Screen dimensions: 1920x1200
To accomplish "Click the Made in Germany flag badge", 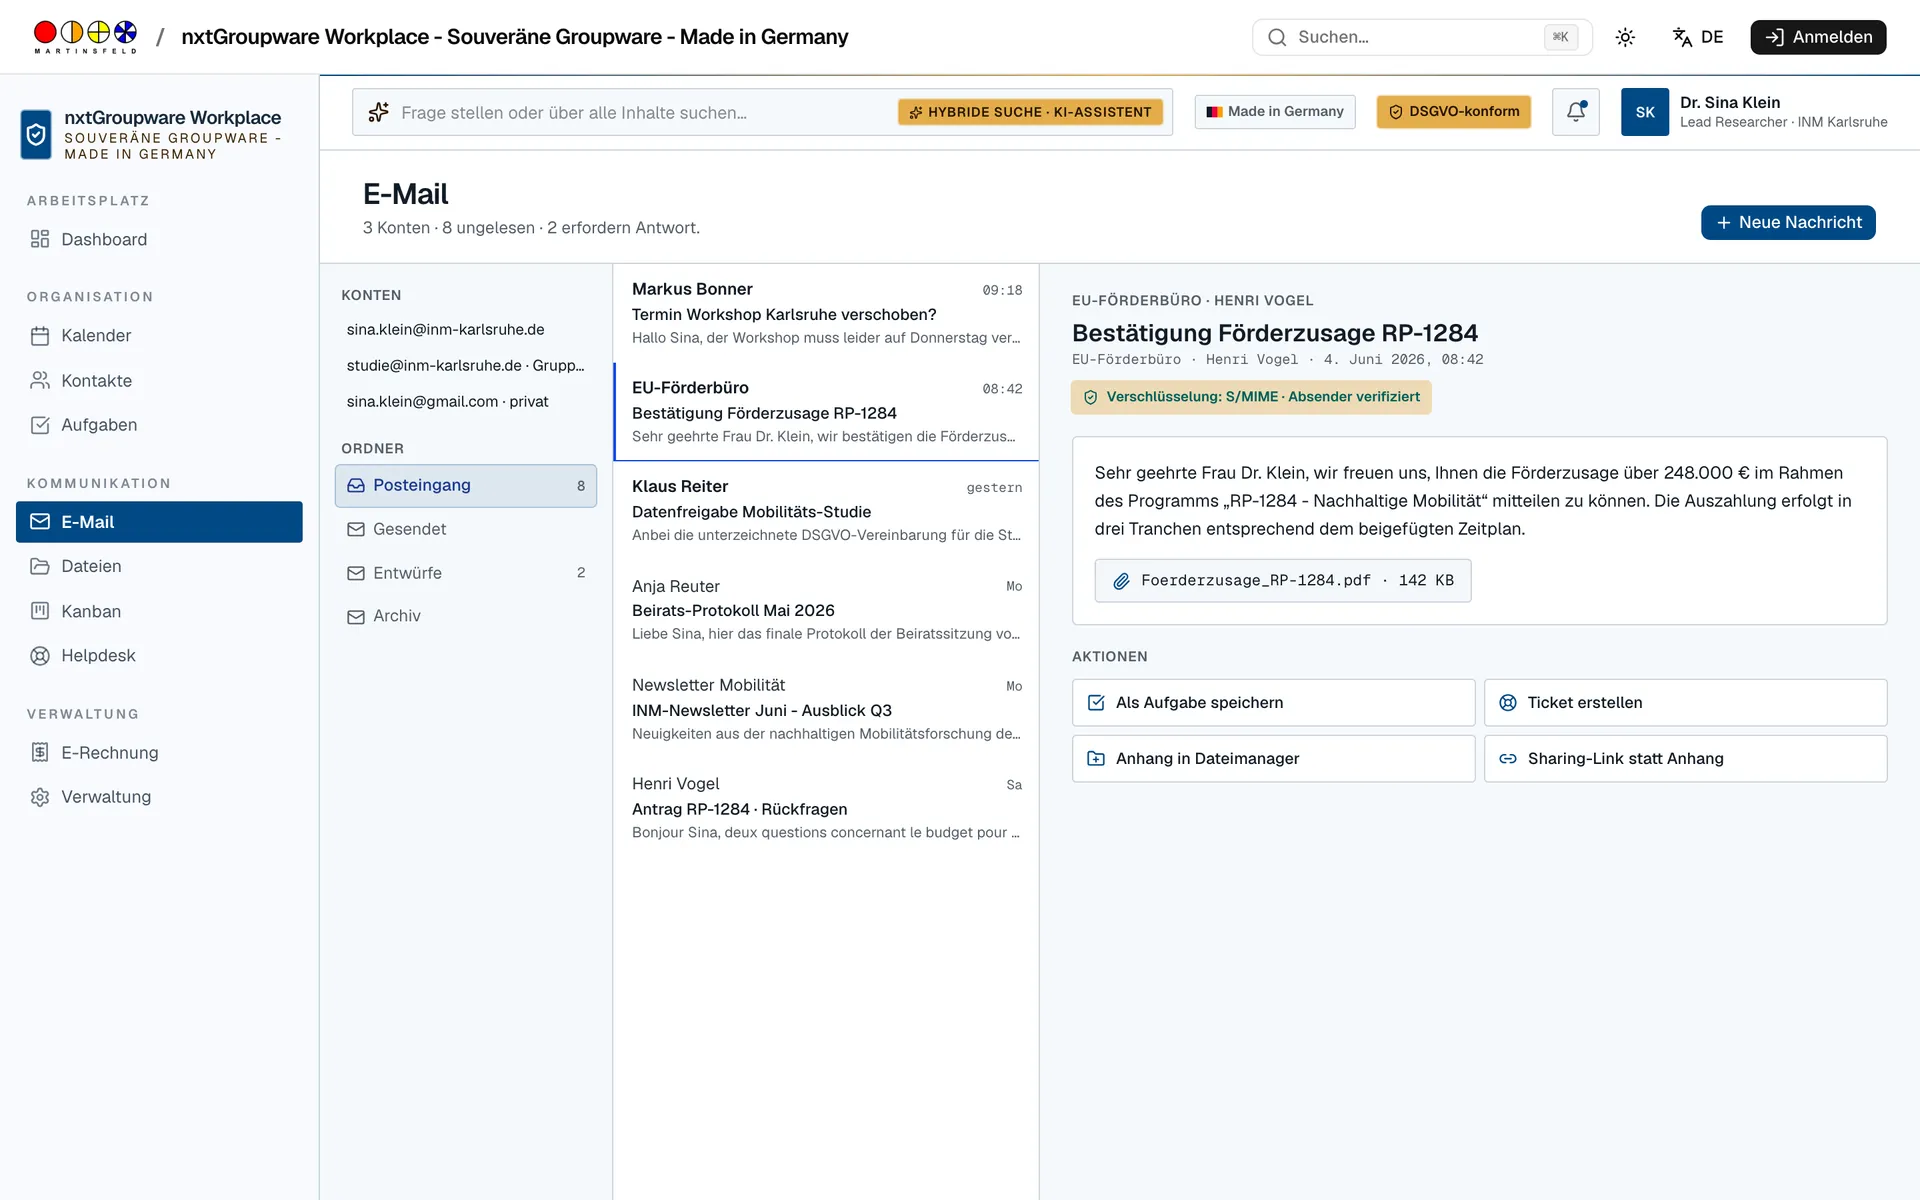I will 1275,112.
